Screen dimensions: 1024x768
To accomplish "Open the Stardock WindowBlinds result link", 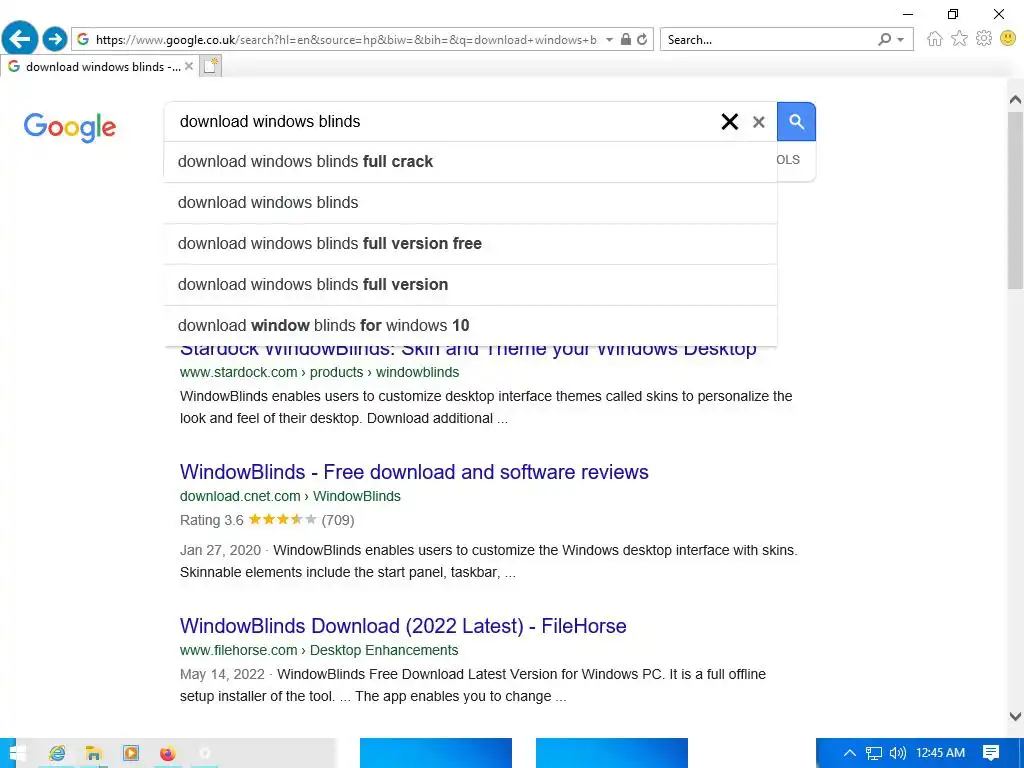I will [x=468, y=351].
